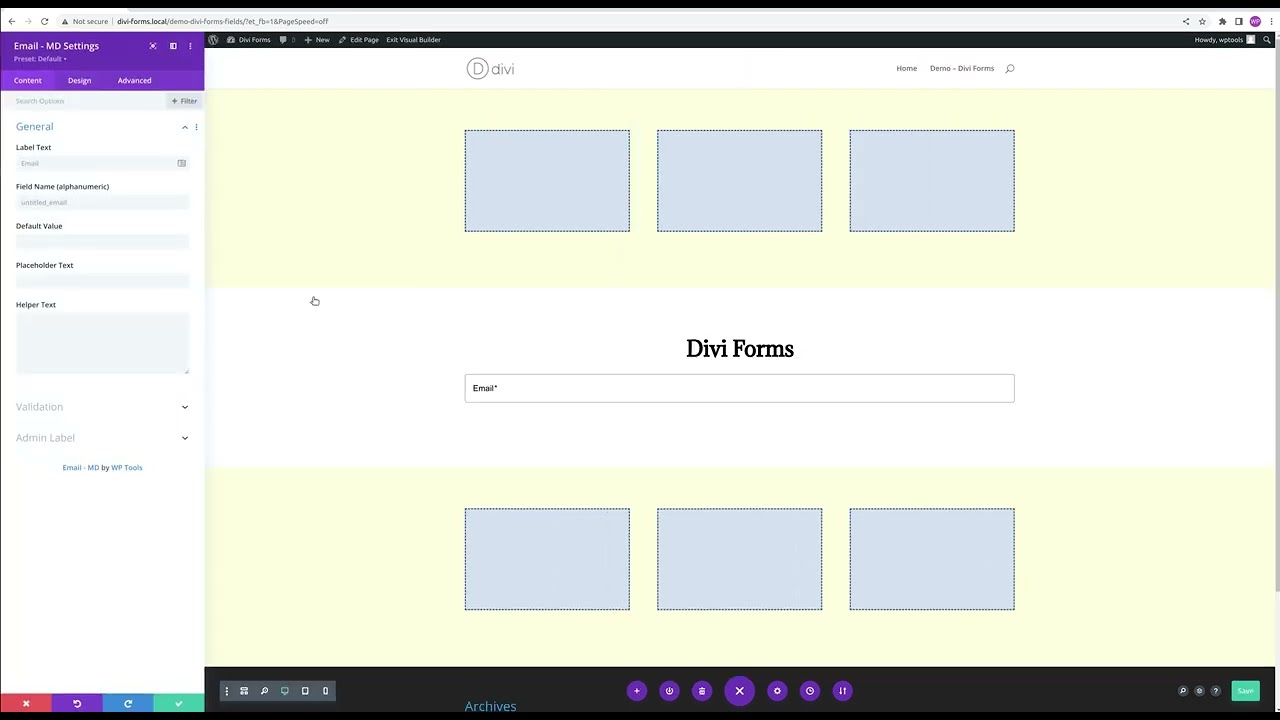Click site header search icon
The height and width of the screenshot is (720, 1280).
click(1010, 69)
